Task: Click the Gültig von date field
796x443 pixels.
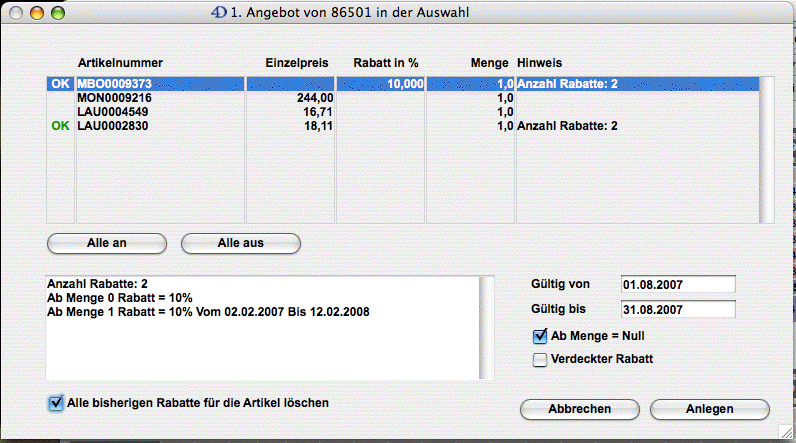Action: [x=677, y=286]
